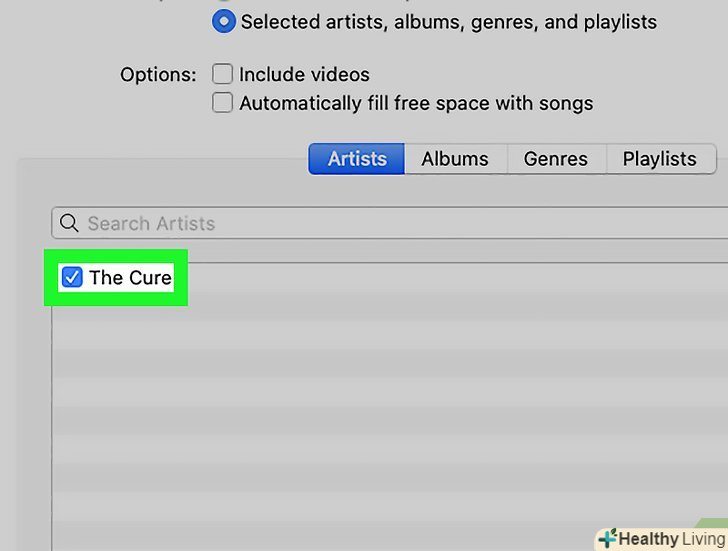Click the blank area left of the Artists tab
Screen dimensions: 728x551
pos(160,160)
